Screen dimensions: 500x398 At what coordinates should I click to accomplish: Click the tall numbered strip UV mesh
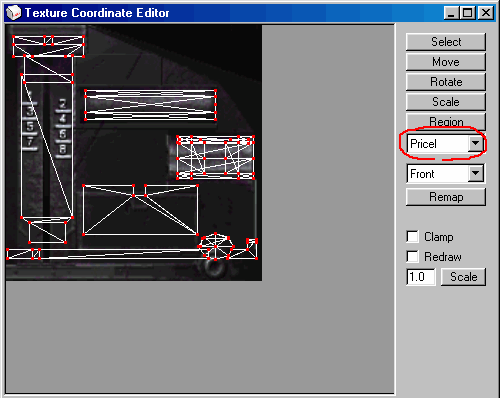tap(47, 147)
